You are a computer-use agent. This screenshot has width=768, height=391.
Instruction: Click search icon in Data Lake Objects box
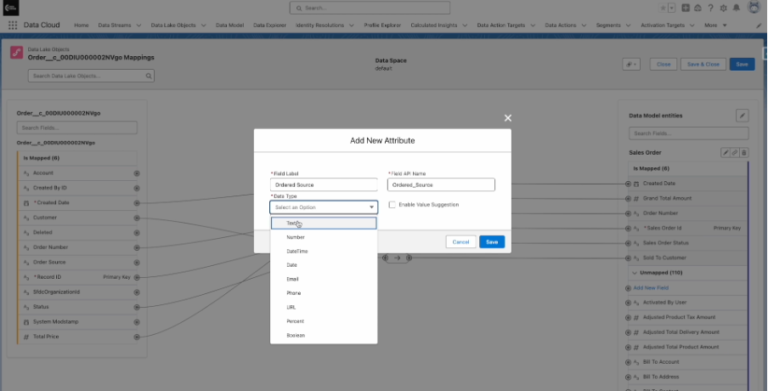click(148, 76)
